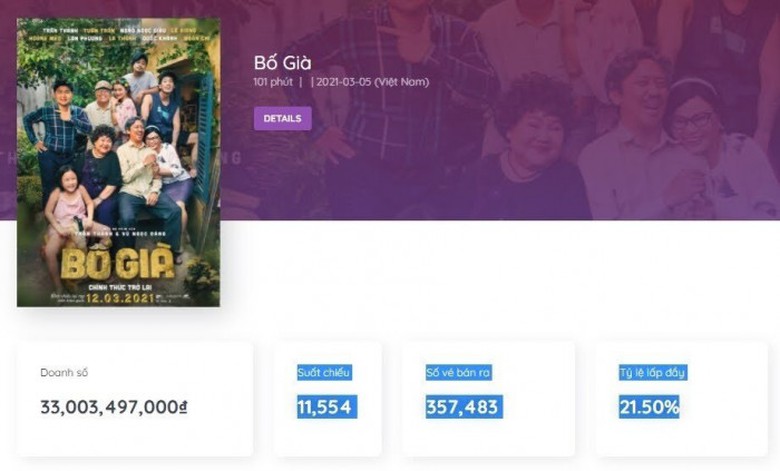
Task: Click the Tỷ lệ lấp đầy label
Action: 653,373
